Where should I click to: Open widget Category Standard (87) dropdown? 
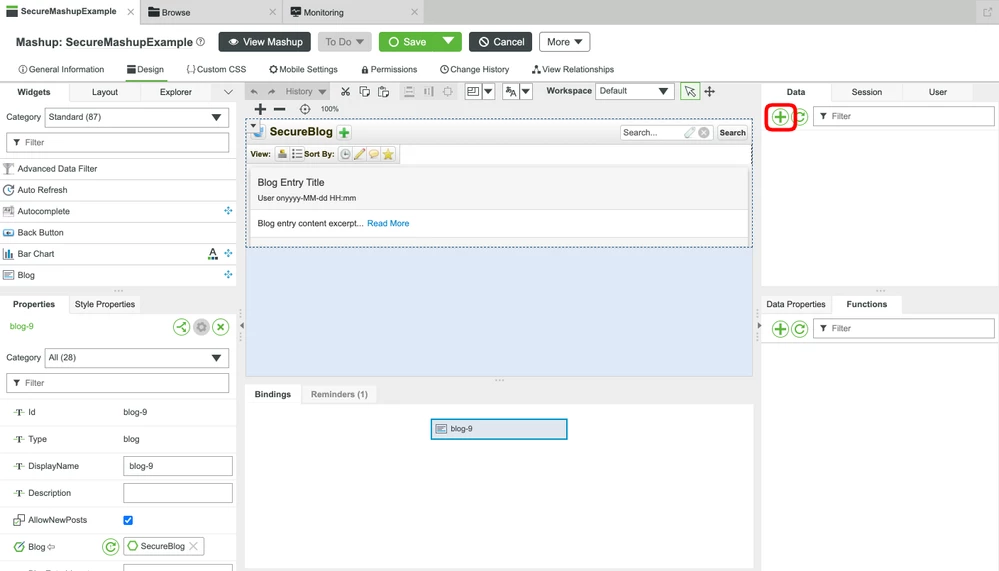coord(136,117)
